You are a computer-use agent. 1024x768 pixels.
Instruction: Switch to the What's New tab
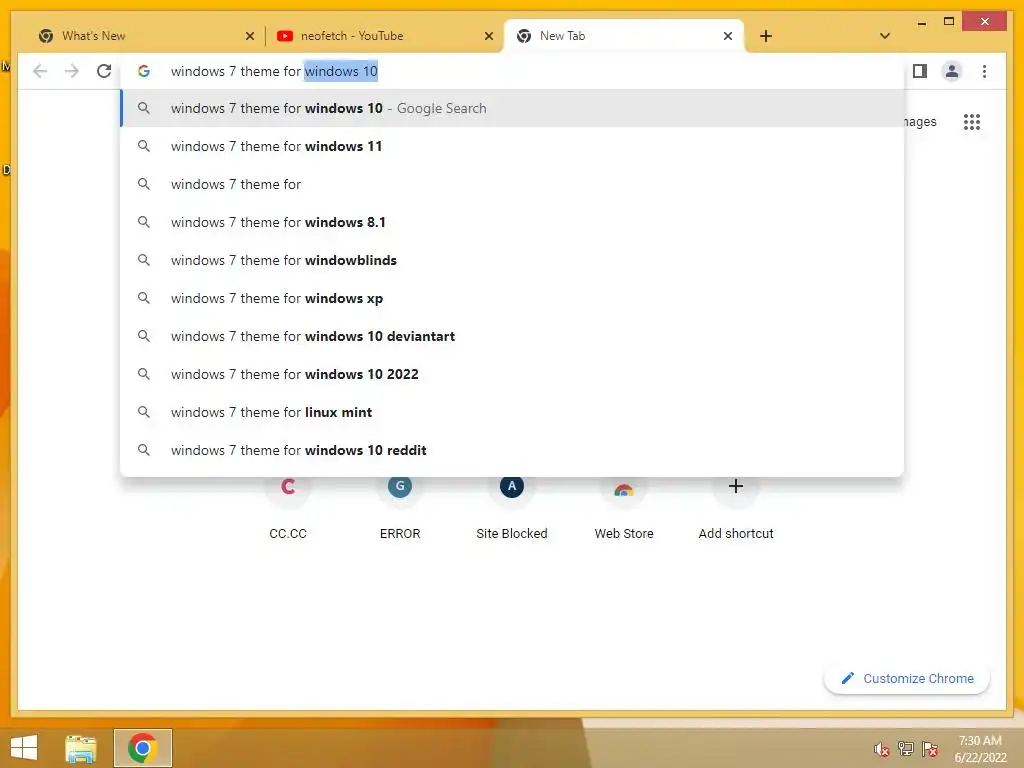(x=144, y=36)
